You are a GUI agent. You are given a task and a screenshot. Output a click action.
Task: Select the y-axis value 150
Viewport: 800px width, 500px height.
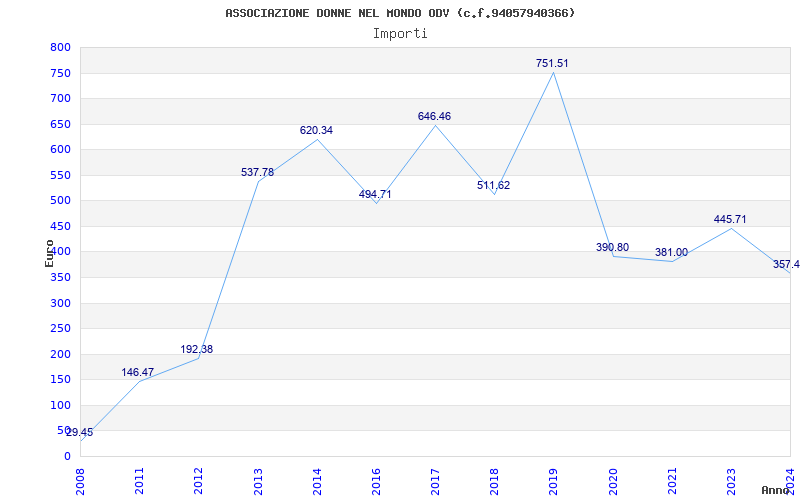tap(60, 380)
